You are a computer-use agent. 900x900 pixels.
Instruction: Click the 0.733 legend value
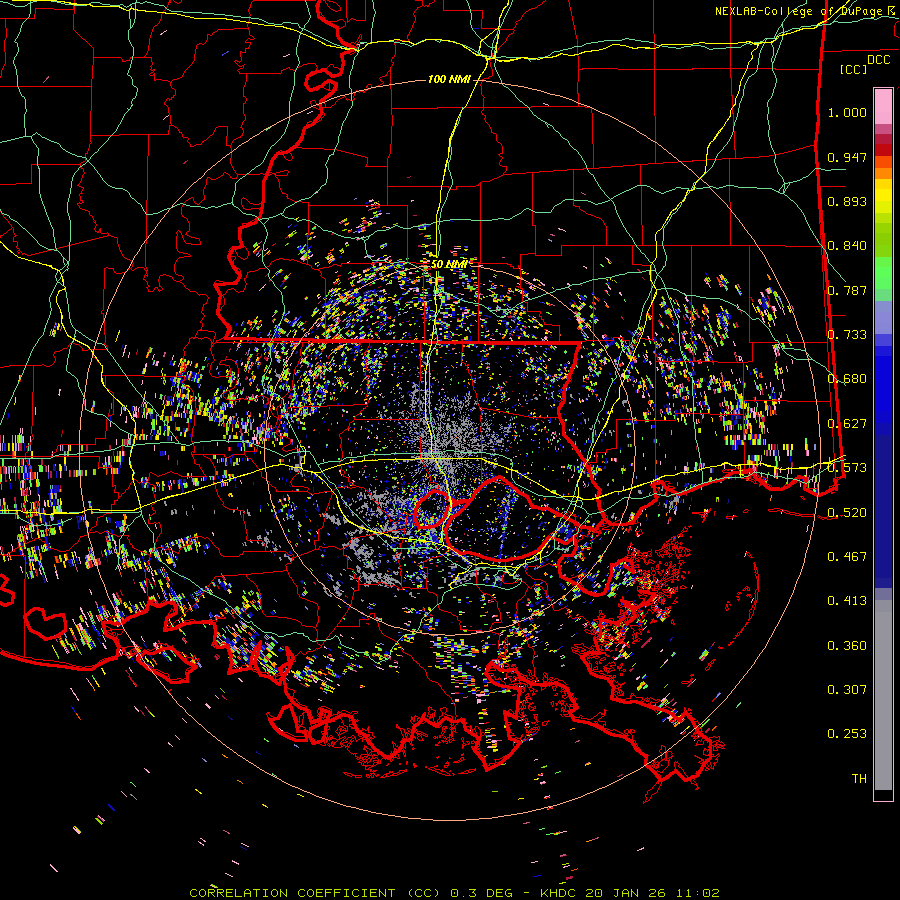847,335
